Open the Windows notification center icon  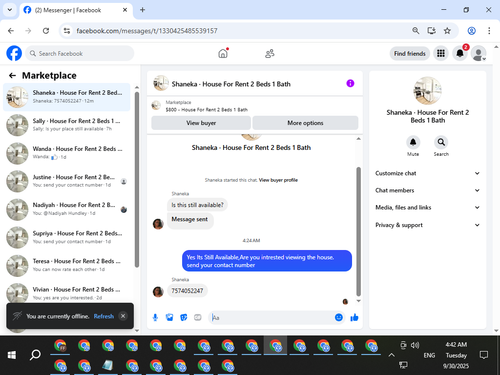(484, 355)
